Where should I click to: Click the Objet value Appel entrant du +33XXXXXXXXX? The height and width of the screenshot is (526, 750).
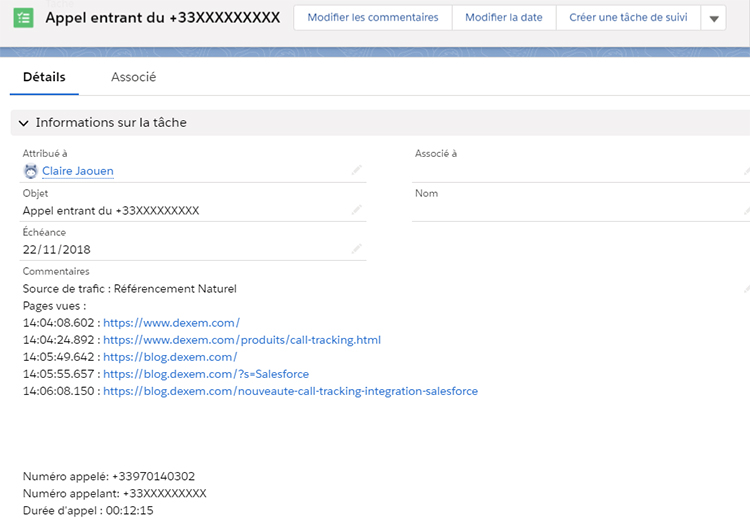click(x=111, y=211)
